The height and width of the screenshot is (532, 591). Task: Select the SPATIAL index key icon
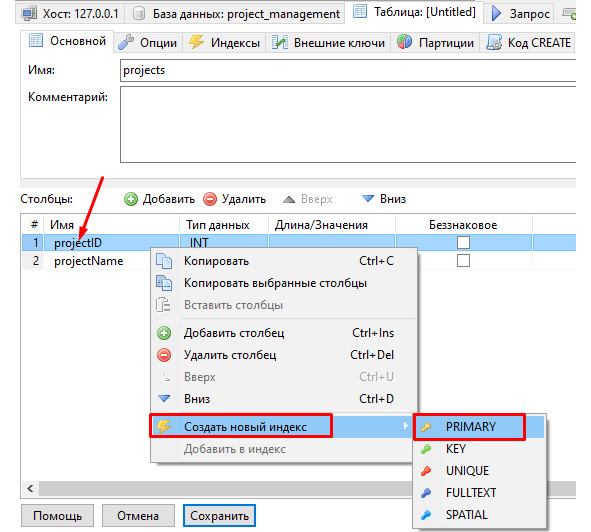pyautogui.click(x=426, y=514)
